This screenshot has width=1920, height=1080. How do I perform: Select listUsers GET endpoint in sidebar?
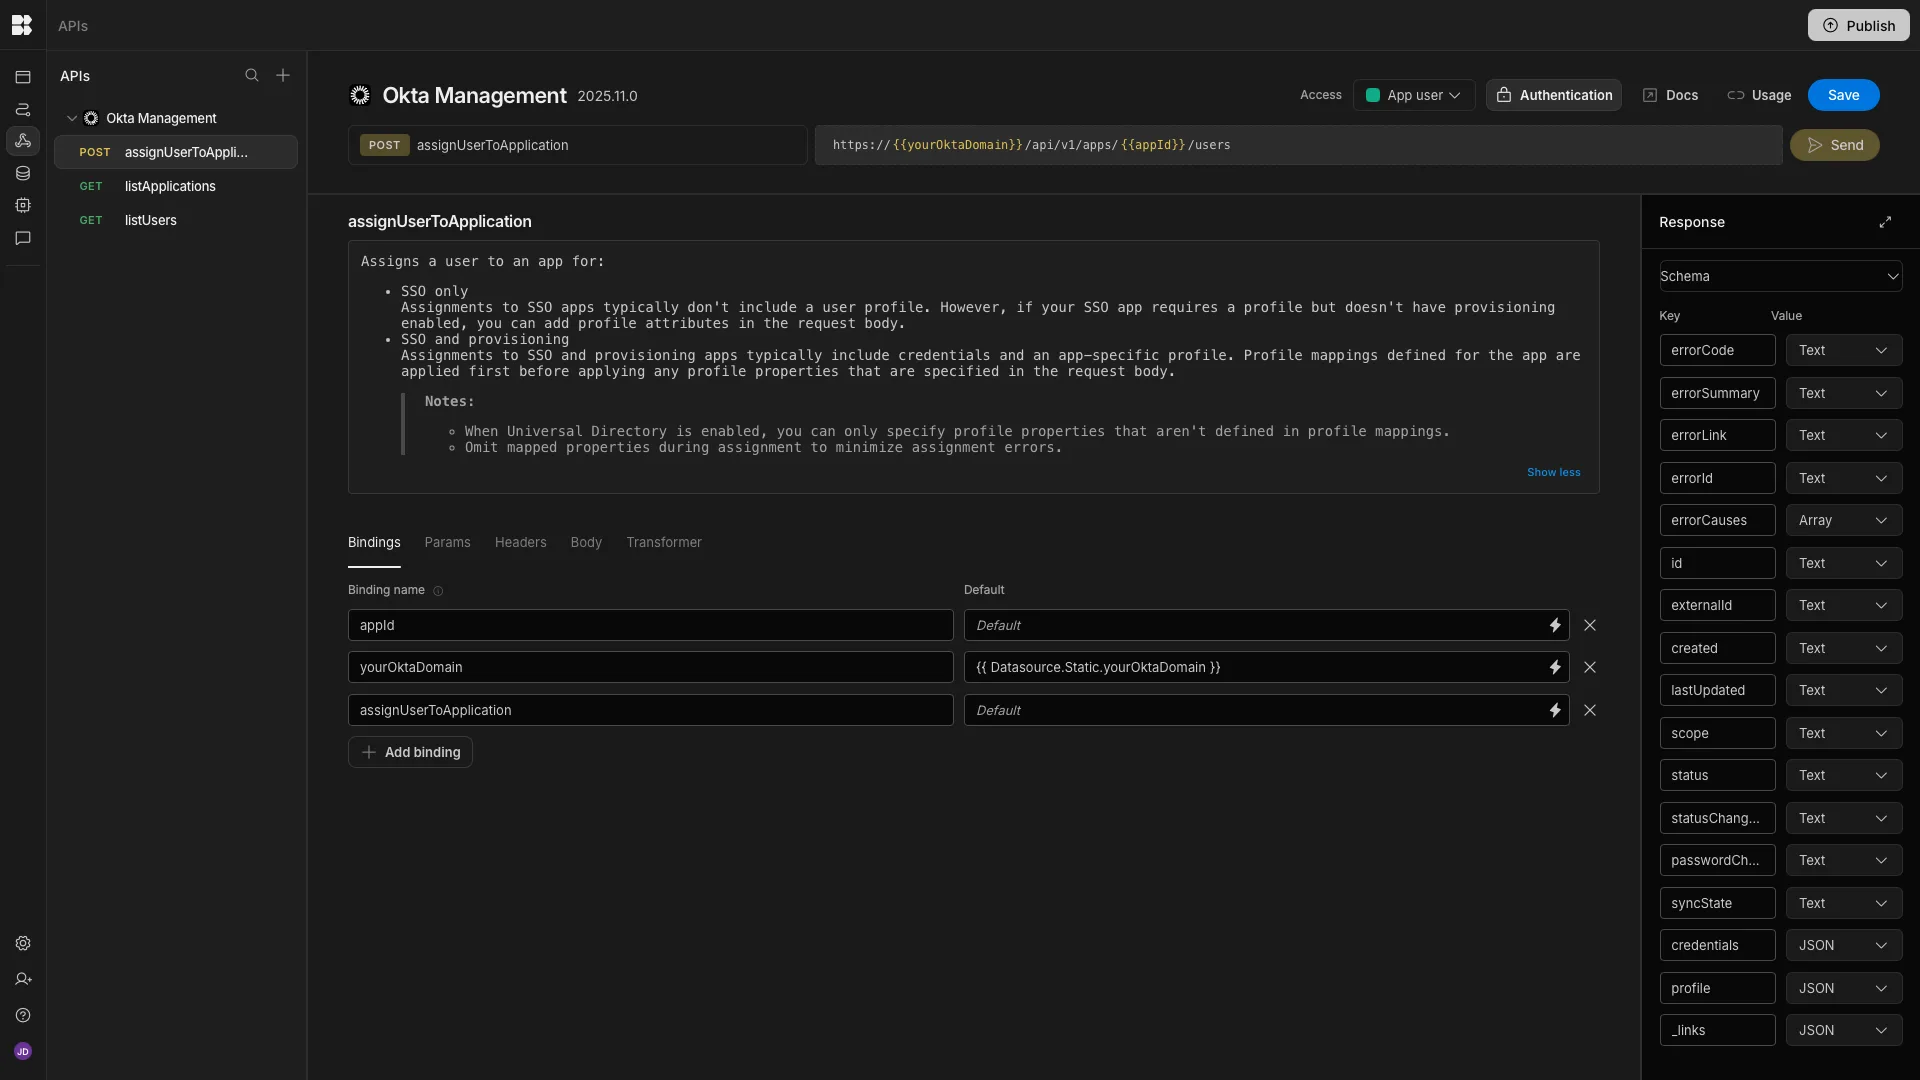[150, 220]
